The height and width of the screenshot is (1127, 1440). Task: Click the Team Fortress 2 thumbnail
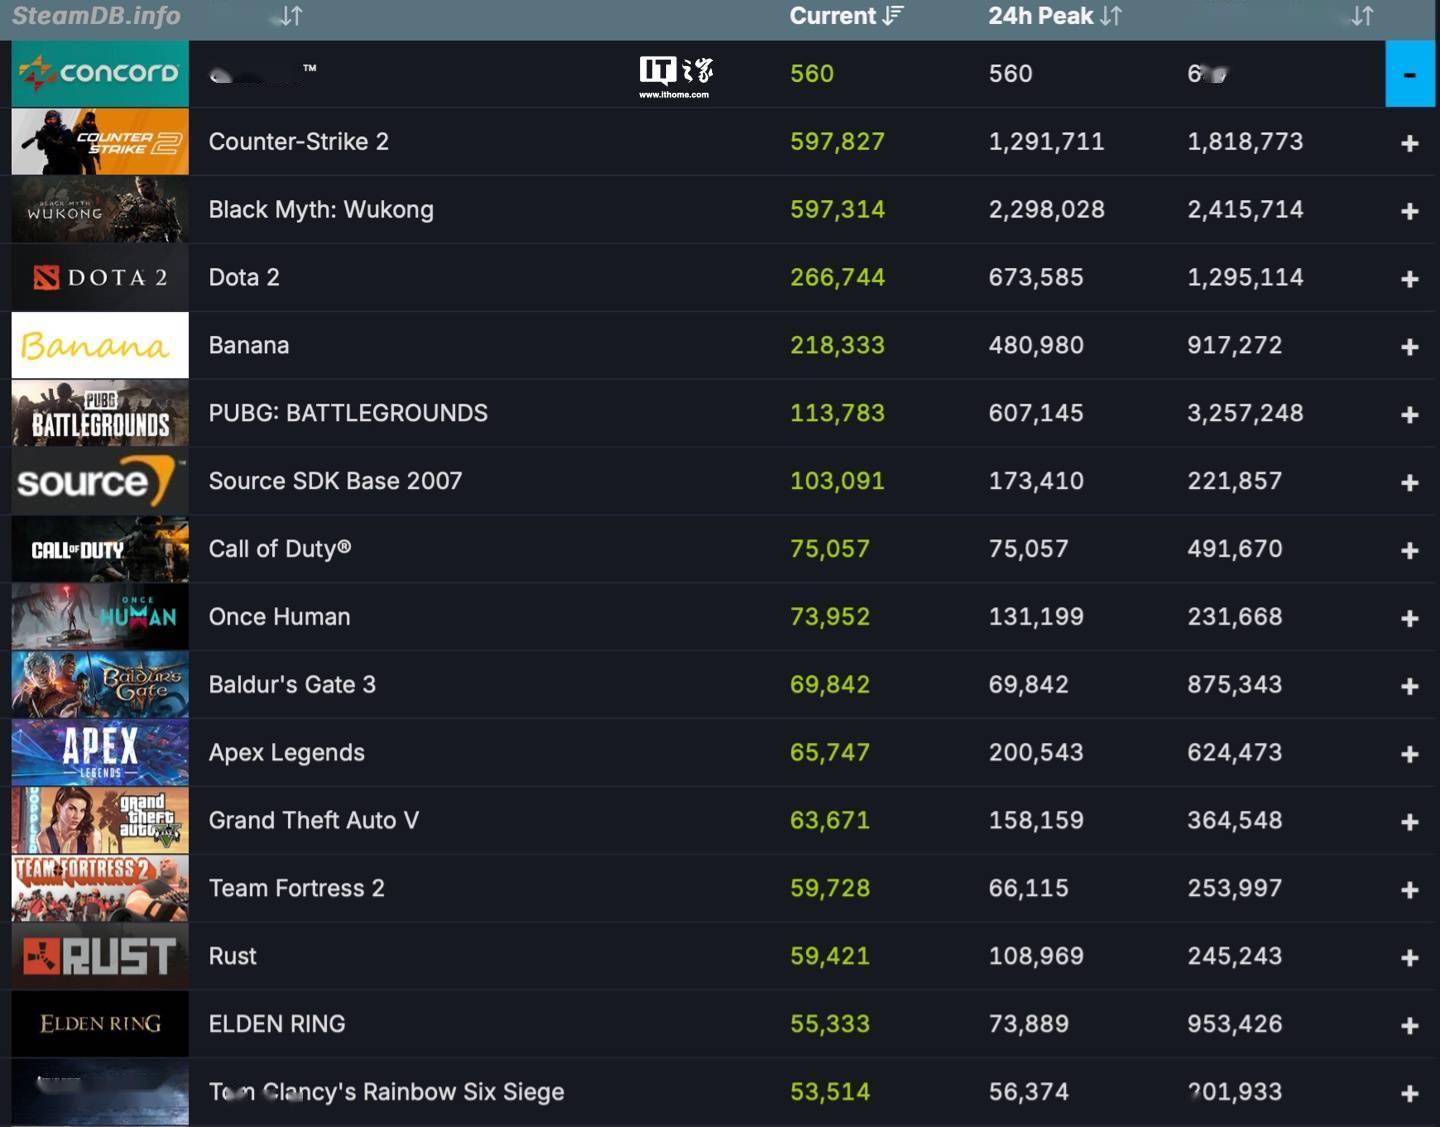coord(100,889)
